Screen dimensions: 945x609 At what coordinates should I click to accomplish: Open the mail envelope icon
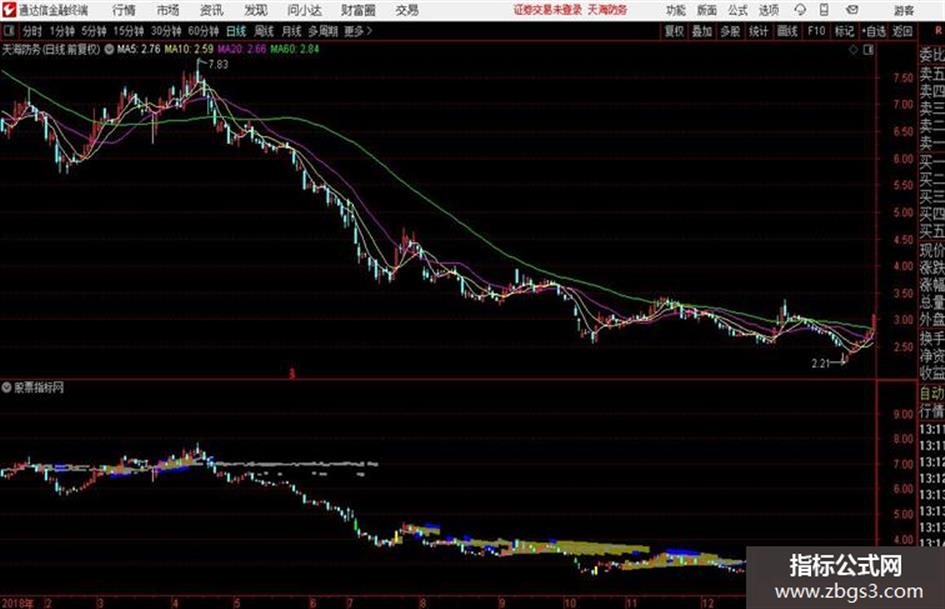[x=852, y=10]
